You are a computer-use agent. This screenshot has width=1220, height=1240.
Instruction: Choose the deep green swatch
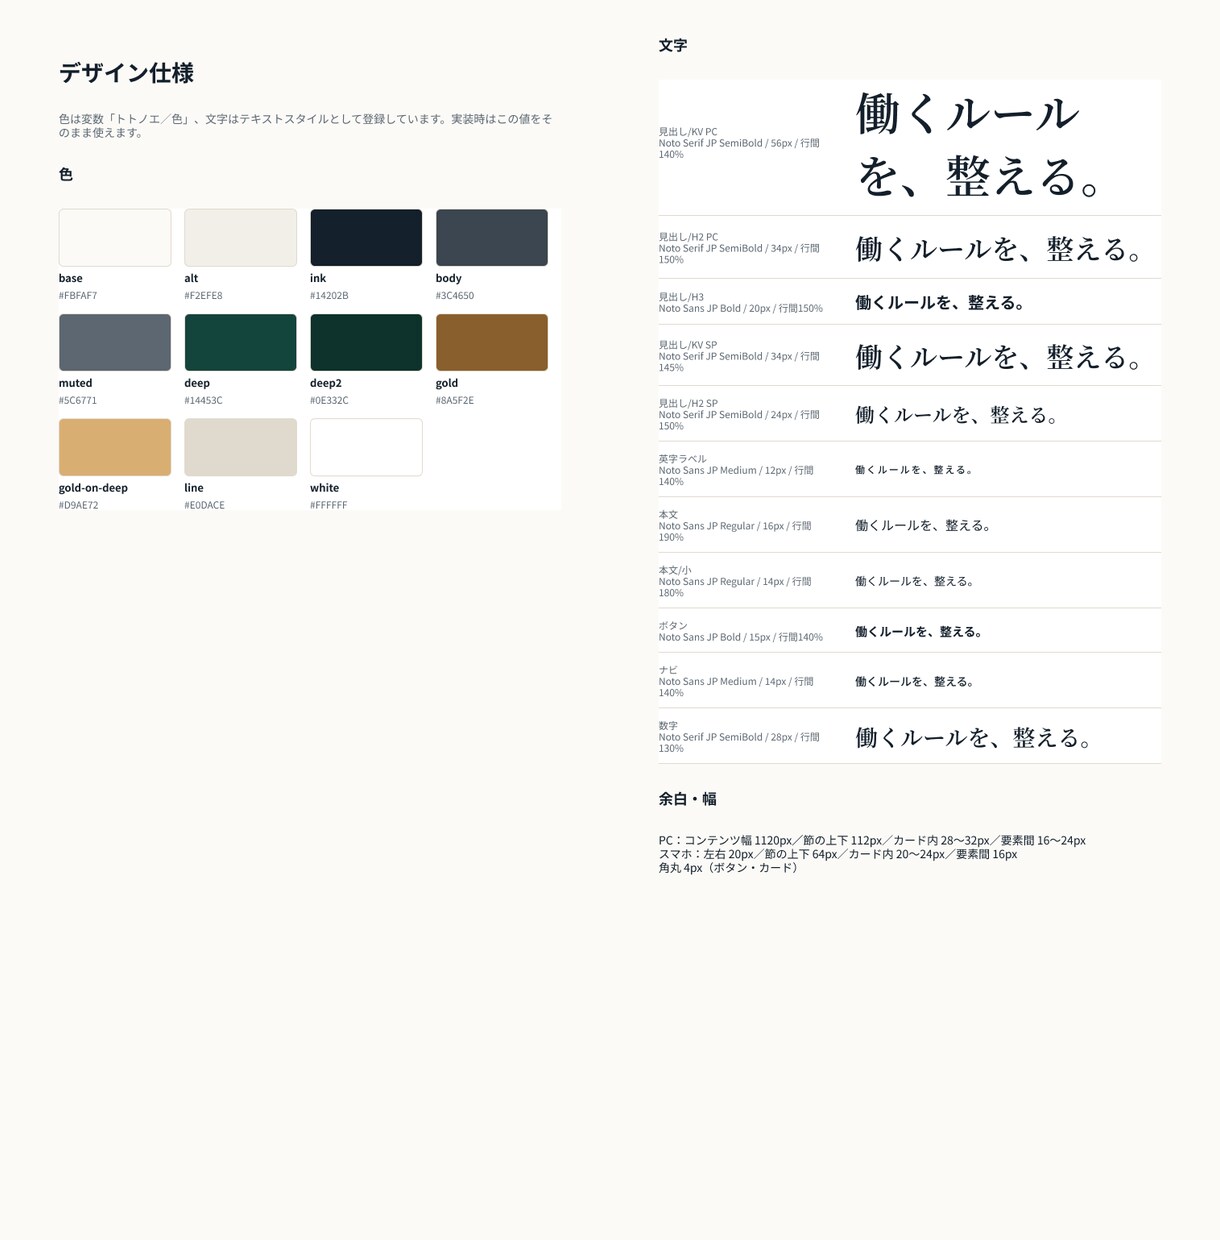pos(240,342)
